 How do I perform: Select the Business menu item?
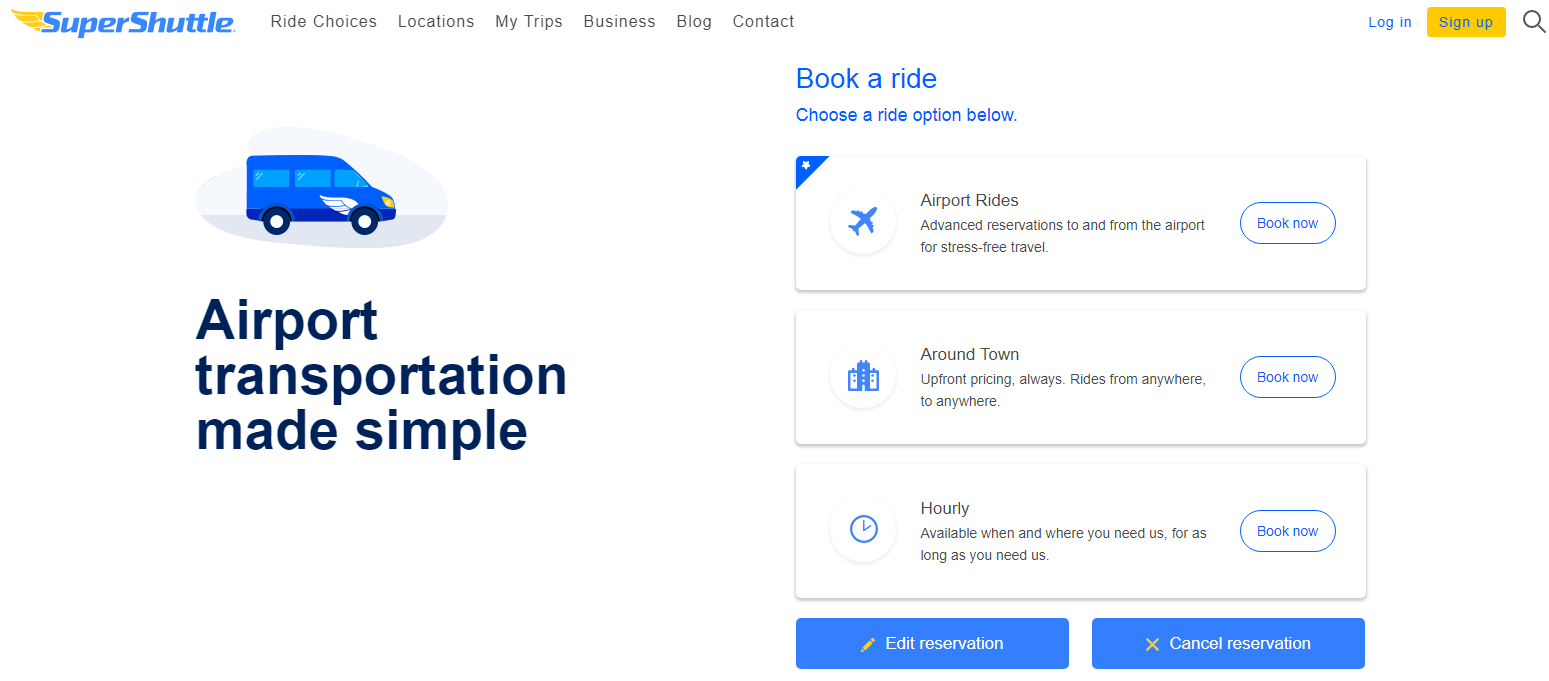tap(619, 22)
